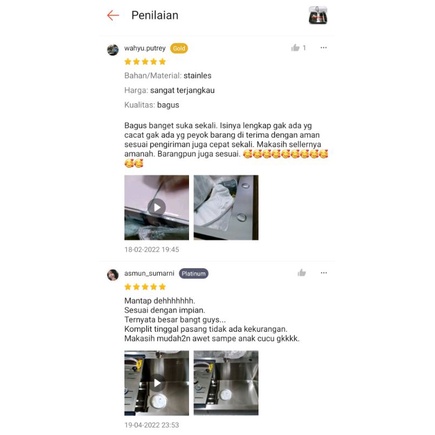Play asmun_sumarni's sink review video

pos(157,383)
